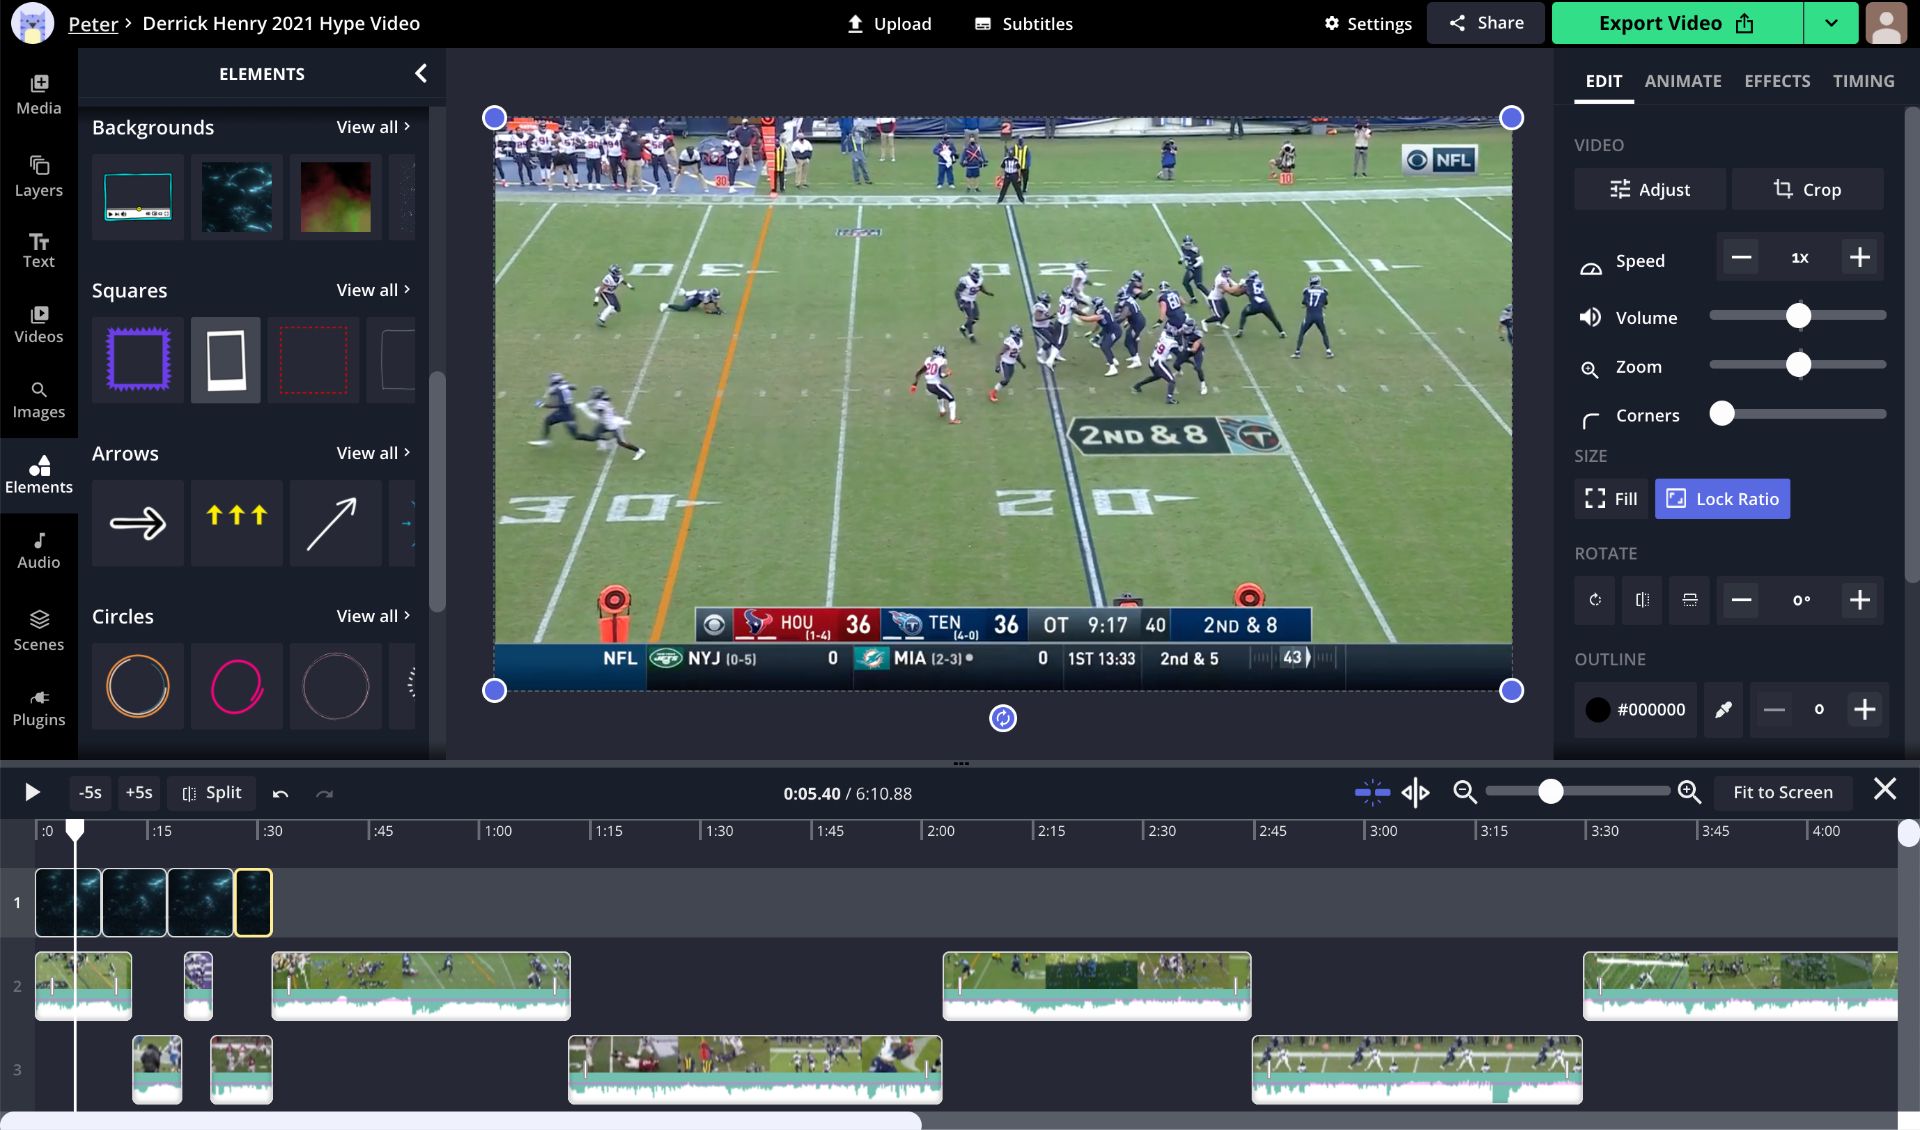1920x1130 pixels.
Task: Open the Layers sidebar panel
Action: coord(38,176)
